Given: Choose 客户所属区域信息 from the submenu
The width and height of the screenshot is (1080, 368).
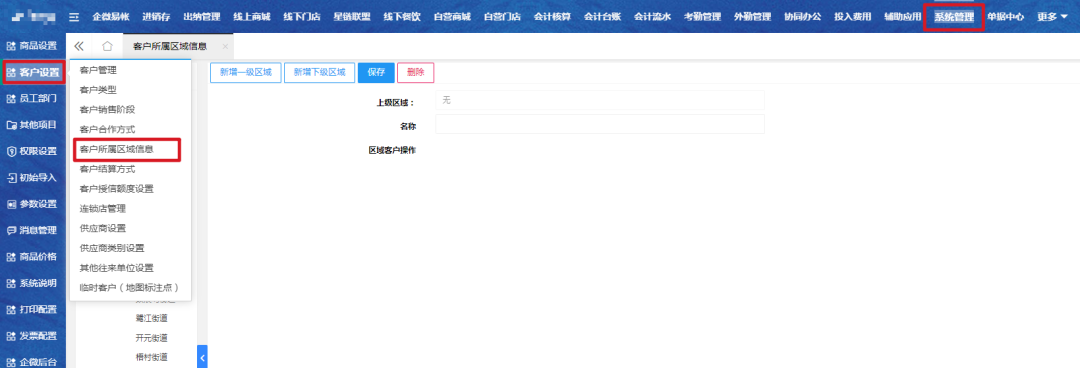Looking at the screenshot, I should 116,149.
